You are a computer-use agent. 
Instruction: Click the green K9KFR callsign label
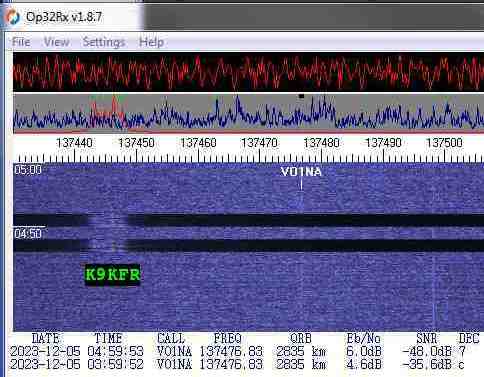(113, 275)
